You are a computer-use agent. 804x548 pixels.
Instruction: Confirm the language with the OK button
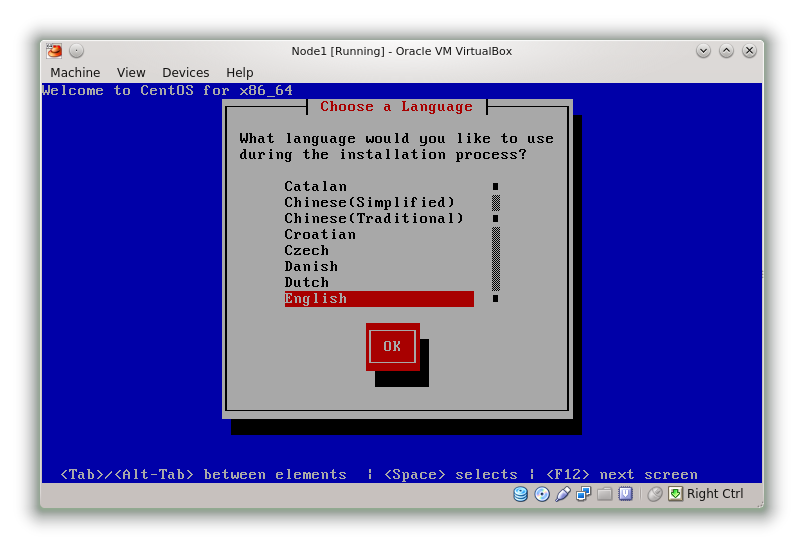coord(392,347)
